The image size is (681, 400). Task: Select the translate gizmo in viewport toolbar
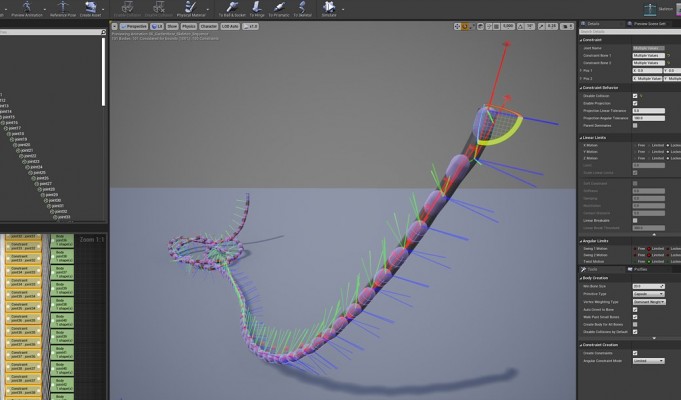[457, 26]
